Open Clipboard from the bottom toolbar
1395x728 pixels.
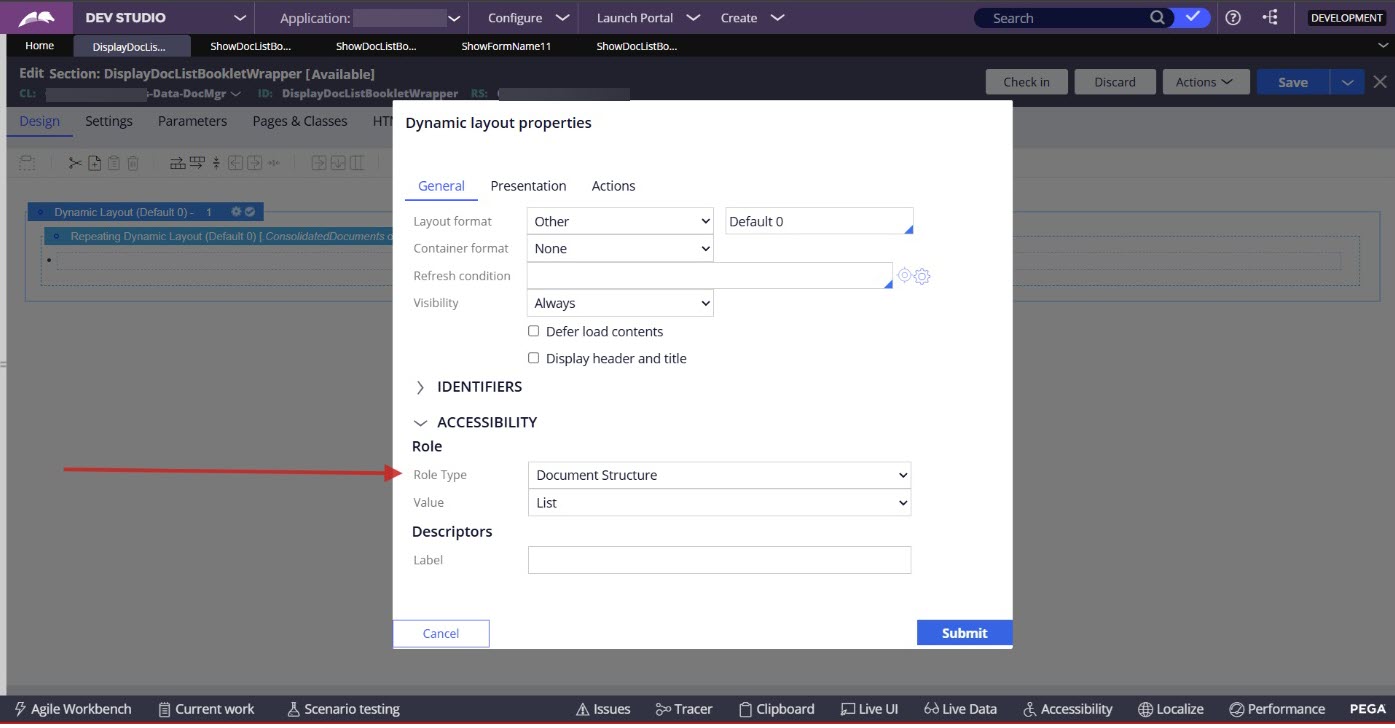coord(776,709)
